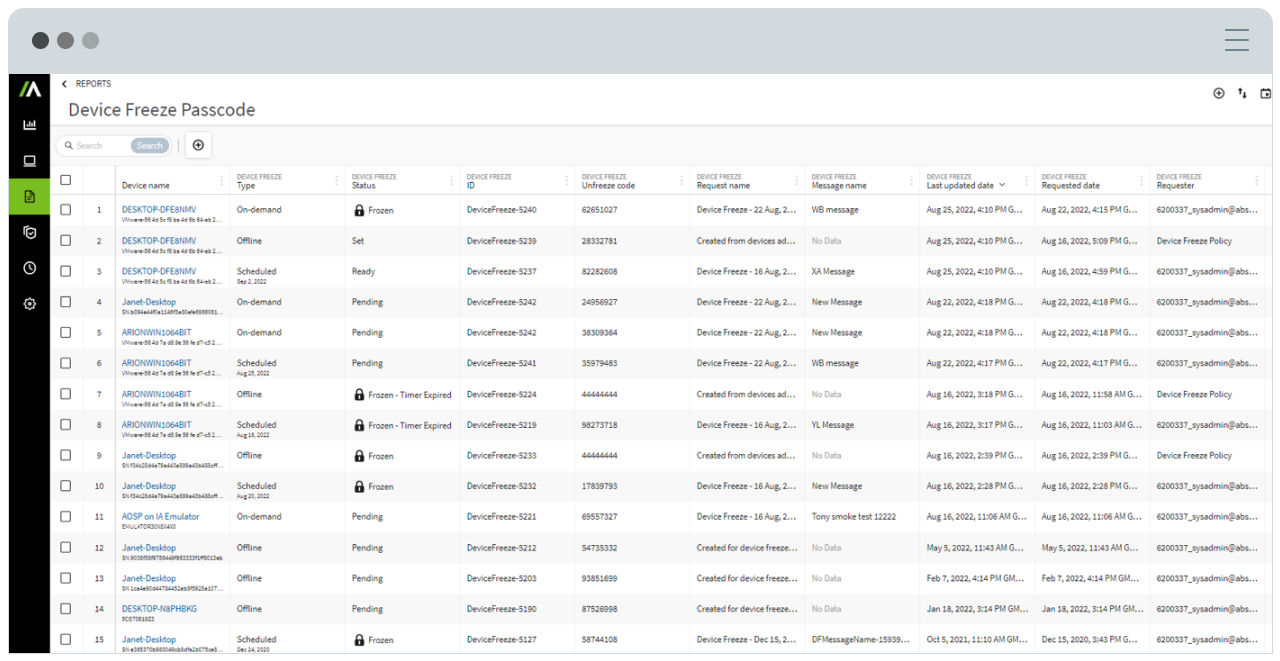1280x661 pixels.
Task: Toggle the select-all checkbox in the table header
Action: (66, 180)
